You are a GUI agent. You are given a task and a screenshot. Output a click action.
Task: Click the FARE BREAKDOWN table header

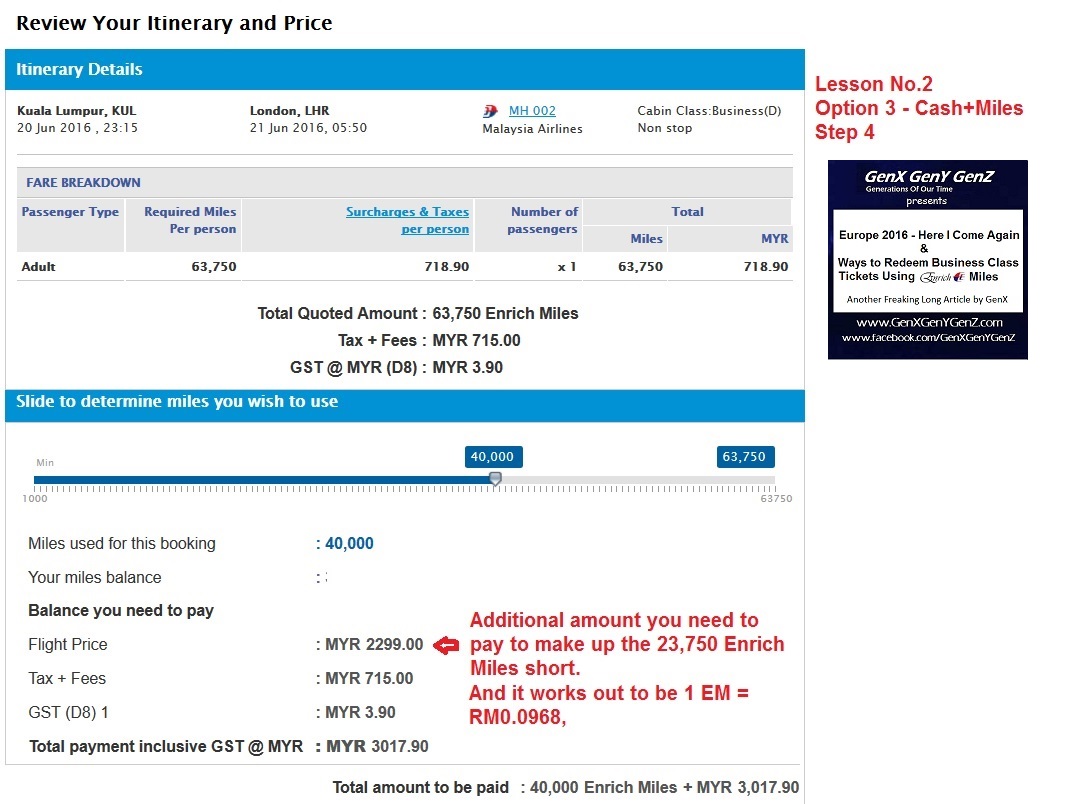84,183
